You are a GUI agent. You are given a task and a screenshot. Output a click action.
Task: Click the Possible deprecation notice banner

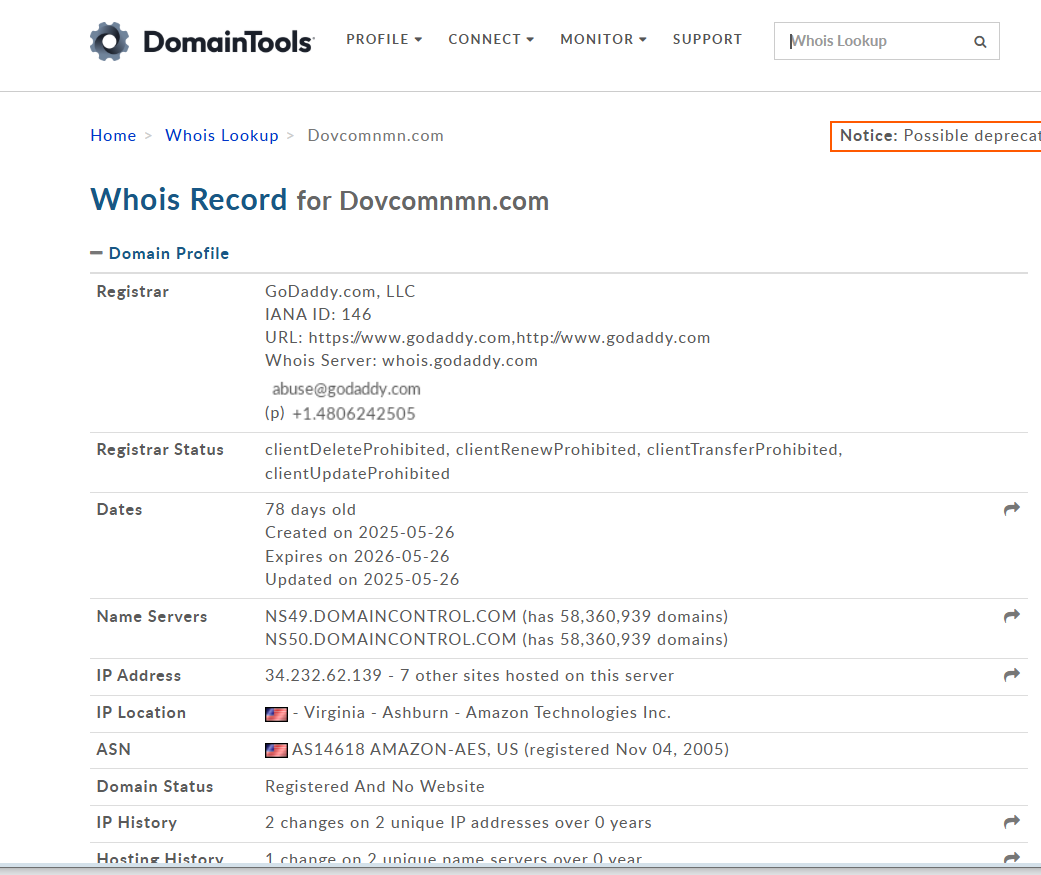[x=935, y=136]
